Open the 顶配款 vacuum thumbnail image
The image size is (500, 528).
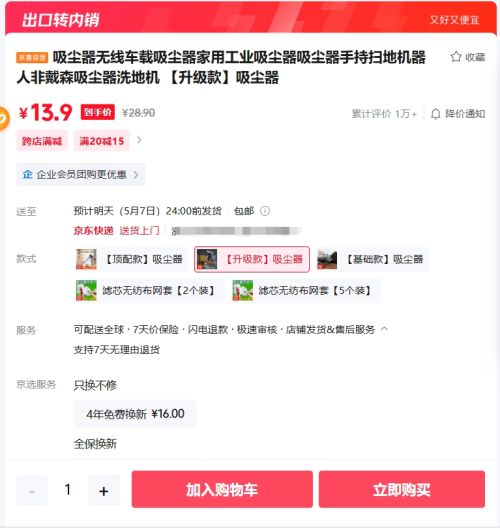(86, 259)
